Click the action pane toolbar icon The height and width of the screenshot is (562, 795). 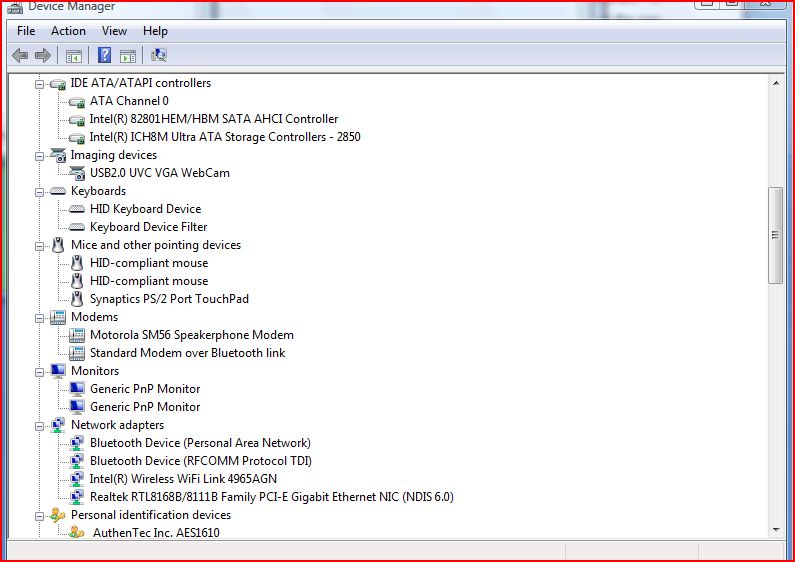tap(128, 56)
